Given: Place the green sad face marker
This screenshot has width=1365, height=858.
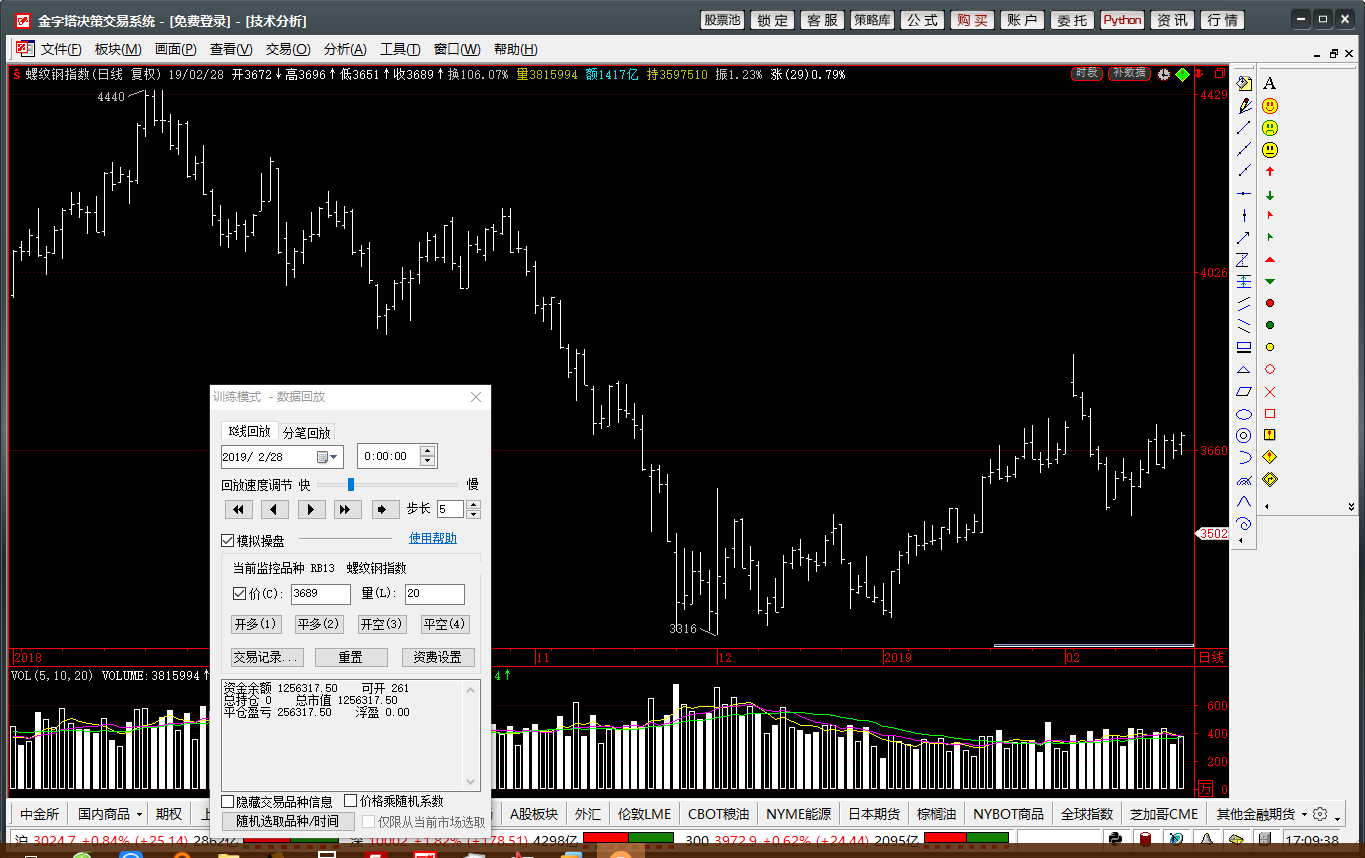Looking at the screenshot, I should 1269,128.
